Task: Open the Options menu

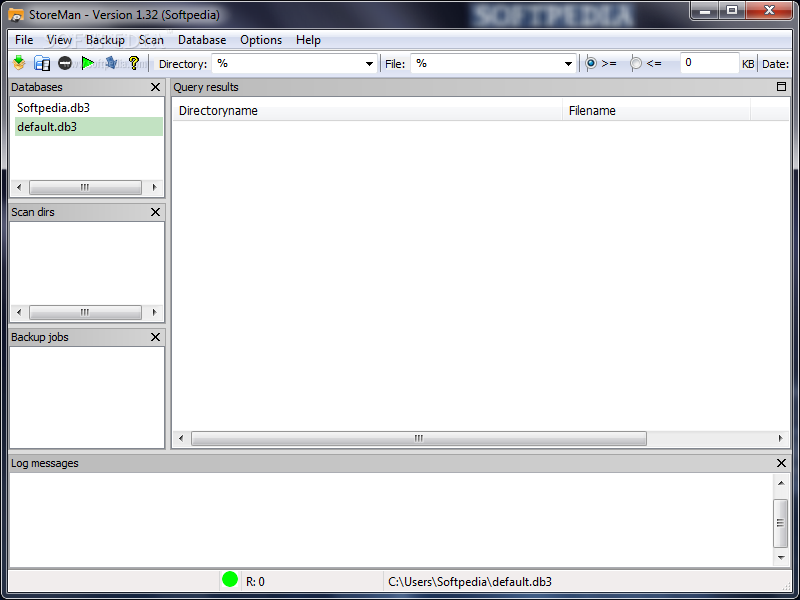Action: click(x=261, y=40)
